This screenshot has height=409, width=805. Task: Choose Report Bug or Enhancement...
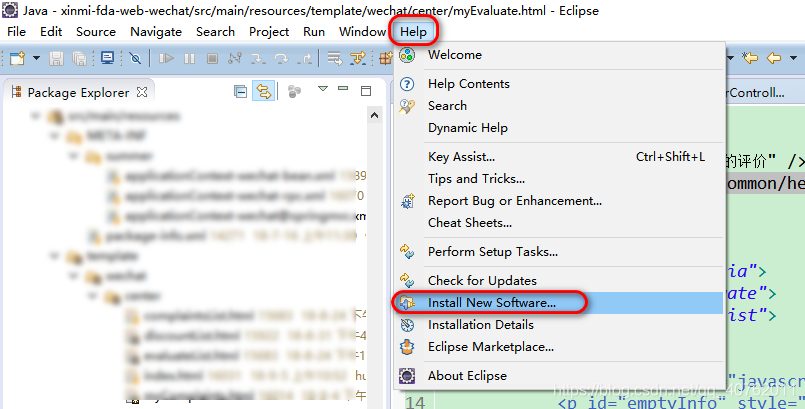tap(559, 201)
